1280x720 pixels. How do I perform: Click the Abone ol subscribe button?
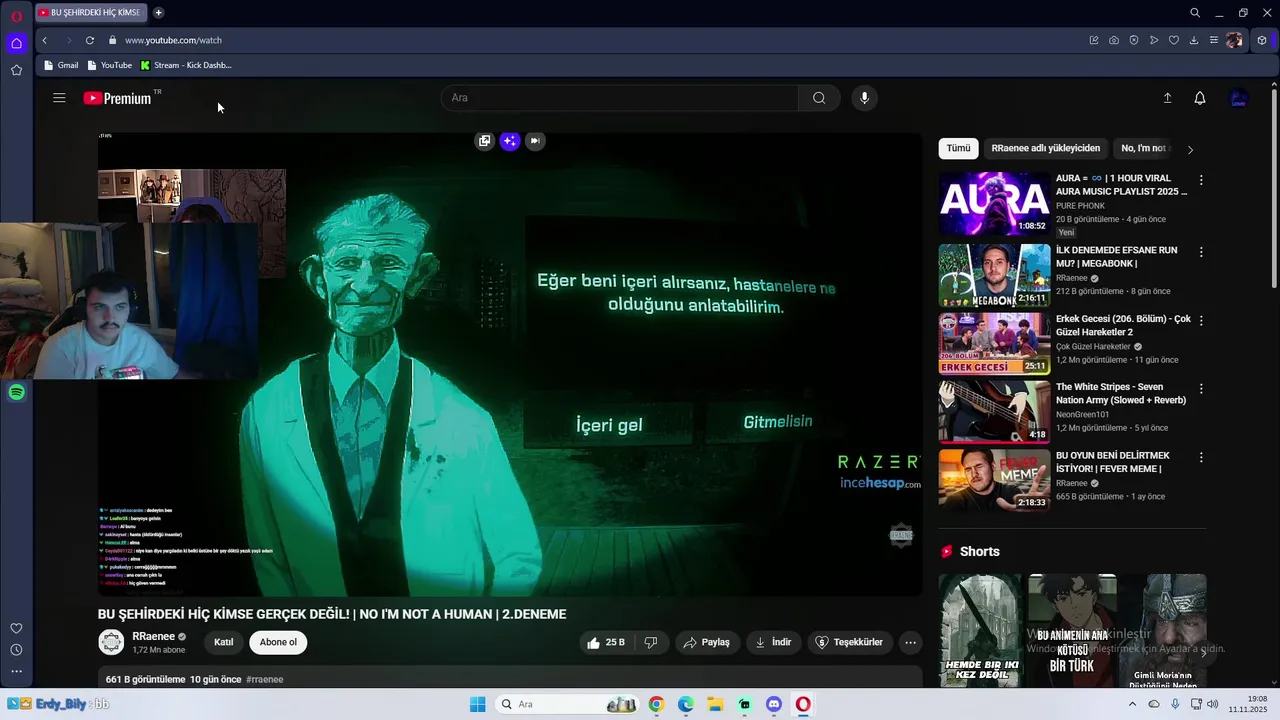(278, 642)
